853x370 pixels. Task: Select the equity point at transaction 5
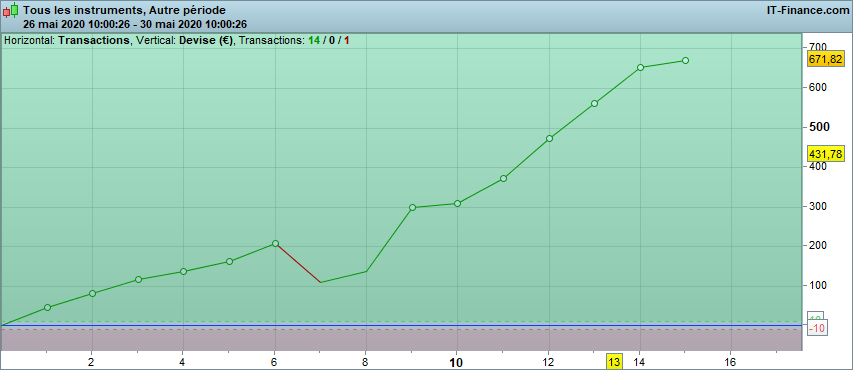(x=230, y=261)
